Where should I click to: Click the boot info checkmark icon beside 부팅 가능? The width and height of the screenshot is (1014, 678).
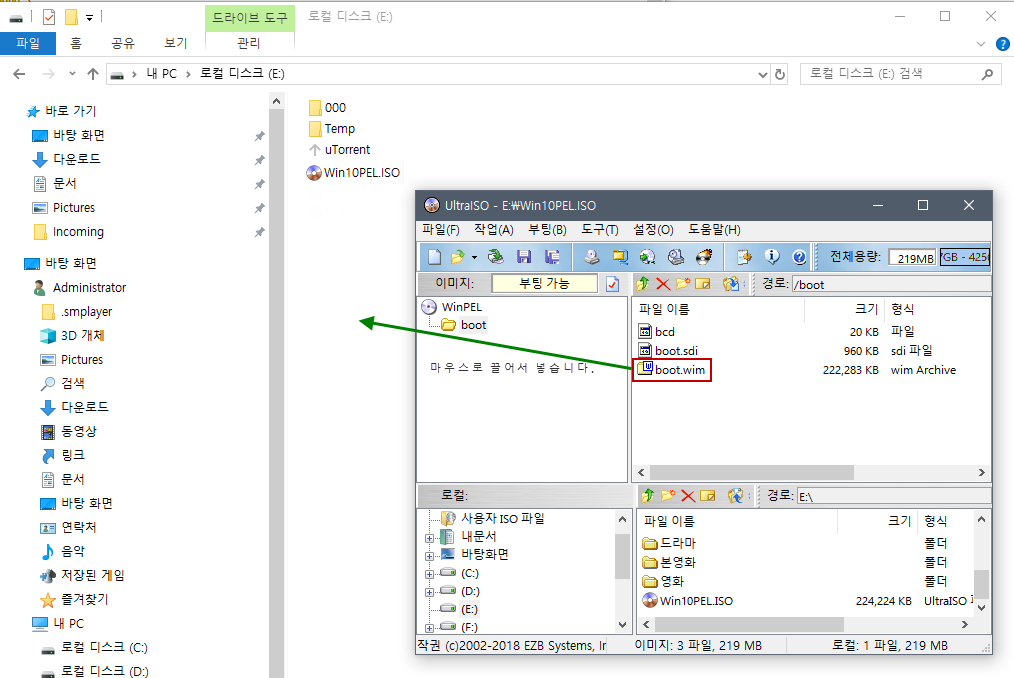coord(612,284)
